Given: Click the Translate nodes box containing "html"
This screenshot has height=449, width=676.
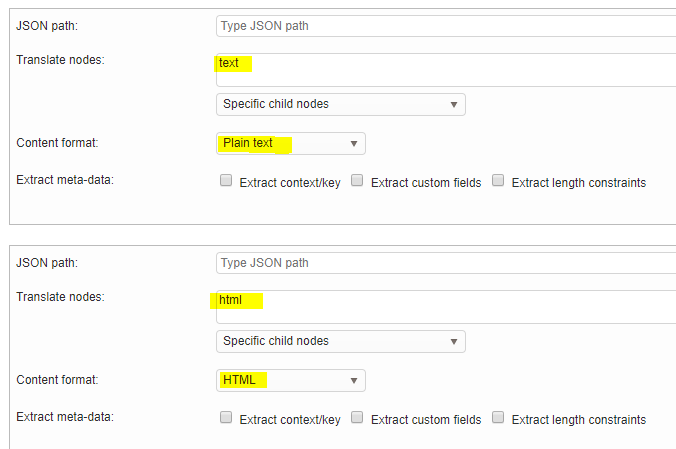Looking at the screenshot, I should tap(445, 306).
